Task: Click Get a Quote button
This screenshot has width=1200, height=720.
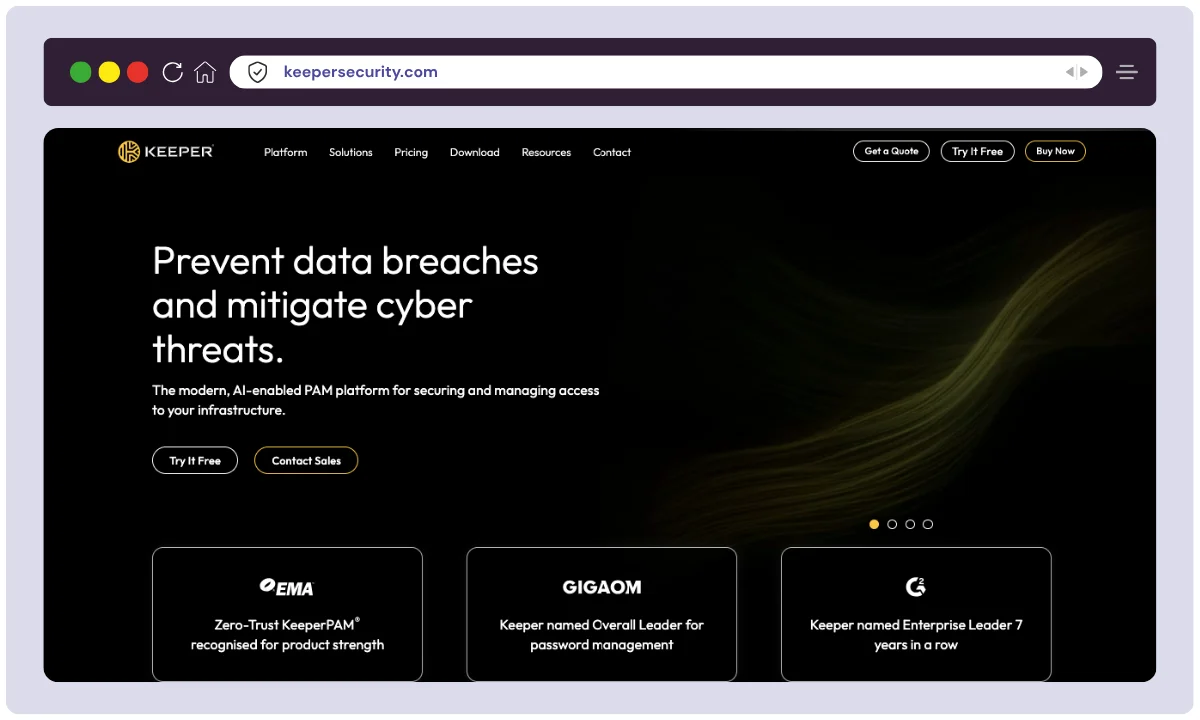Action: (x=891, y=151)
